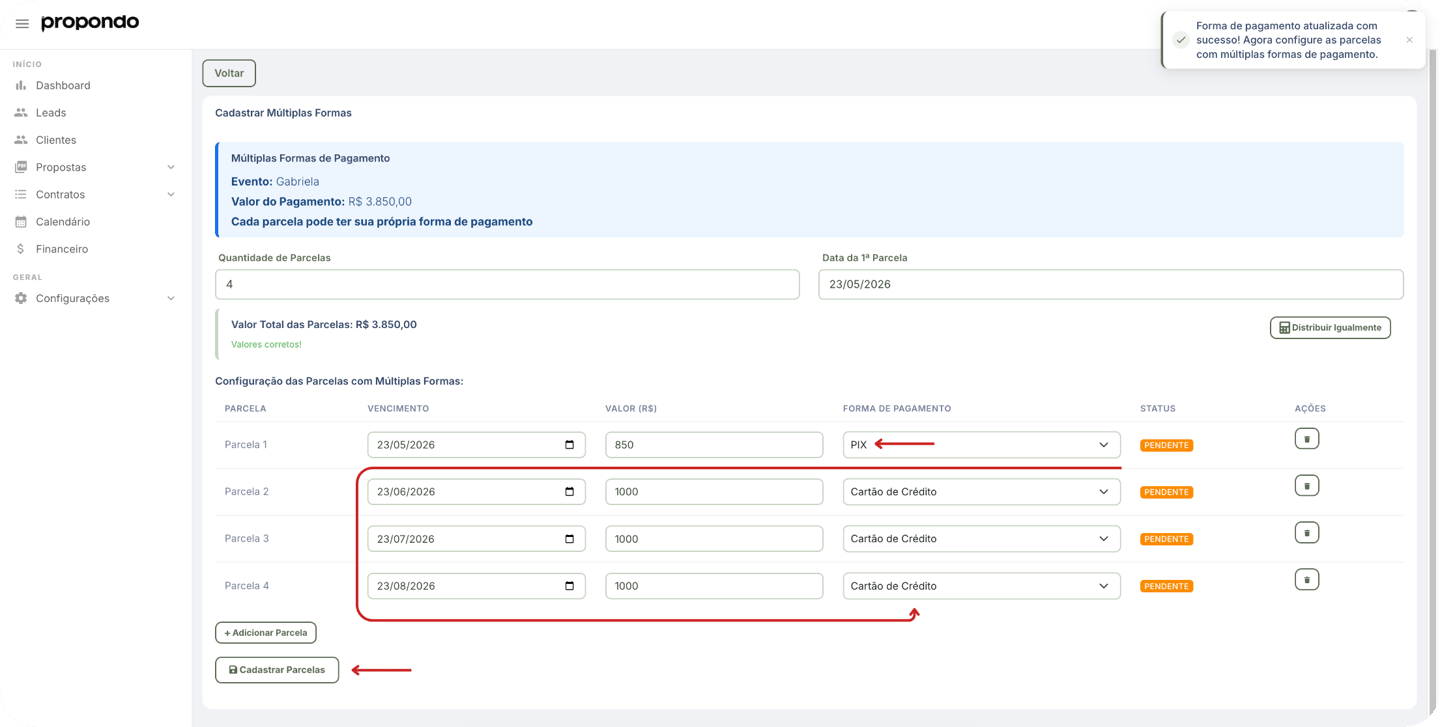The width and height of the screenshot is (1440, 727).
Task: Remove Parcela 3 using trash icon
Action: tap(1306, 533)
